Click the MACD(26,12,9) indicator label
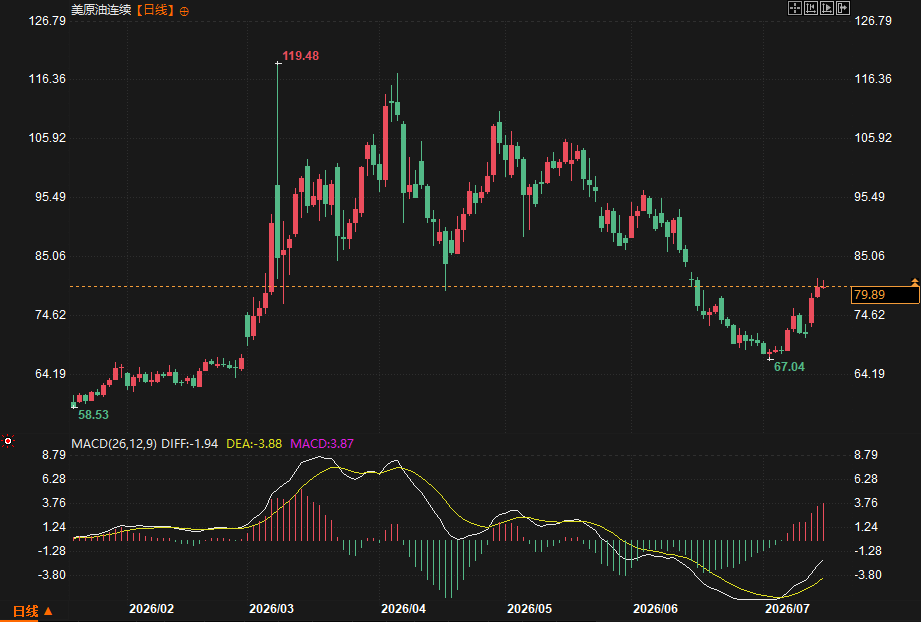Viewport: 921px width, 622px height. 114,443
